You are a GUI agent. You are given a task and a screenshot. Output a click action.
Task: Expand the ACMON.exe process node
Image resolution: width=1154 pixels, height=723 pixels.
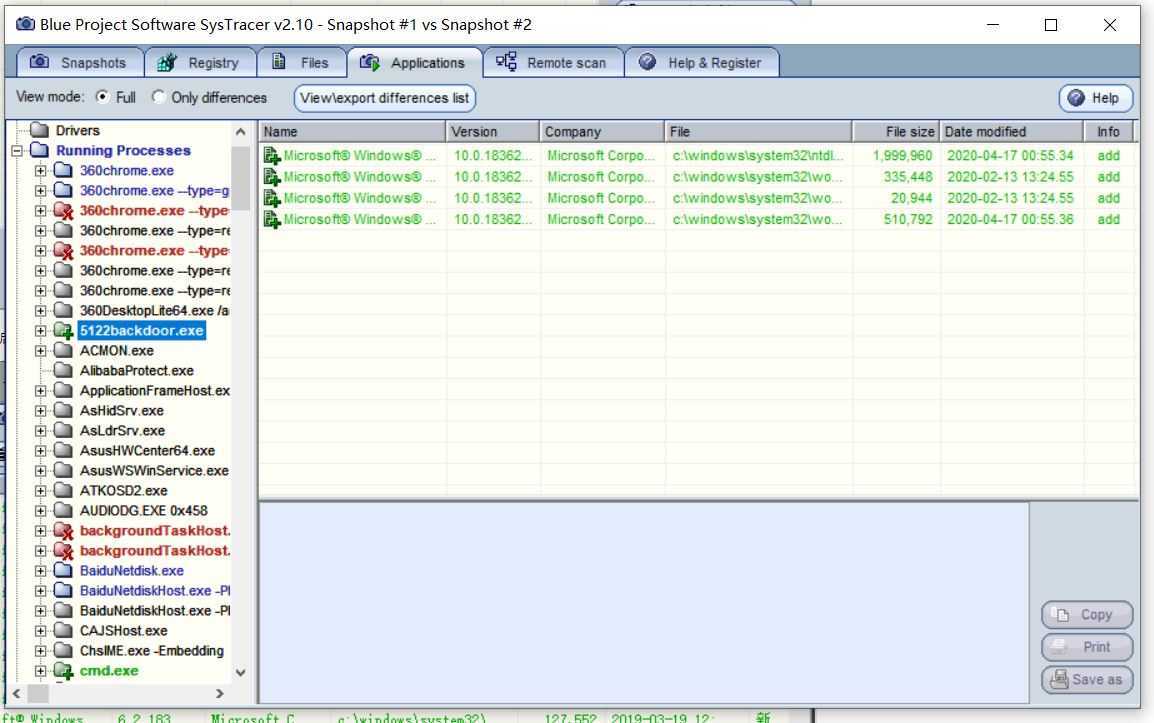[40, 351]
